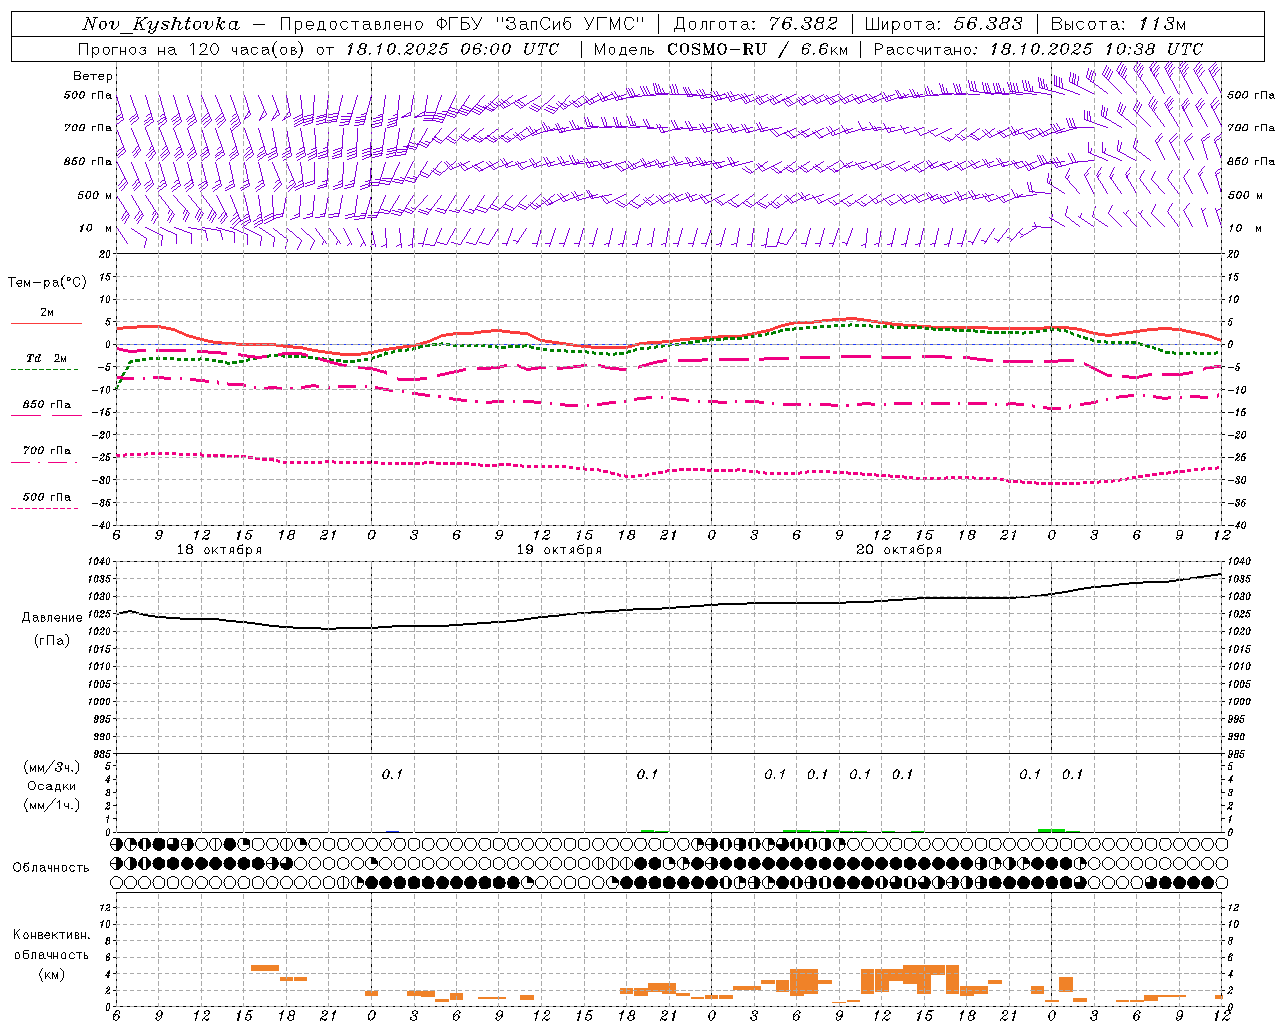Click the Модель COSMO-RU / 6.6км label
This screenshot has height=1024, width=1280.
tap(723, 49)
